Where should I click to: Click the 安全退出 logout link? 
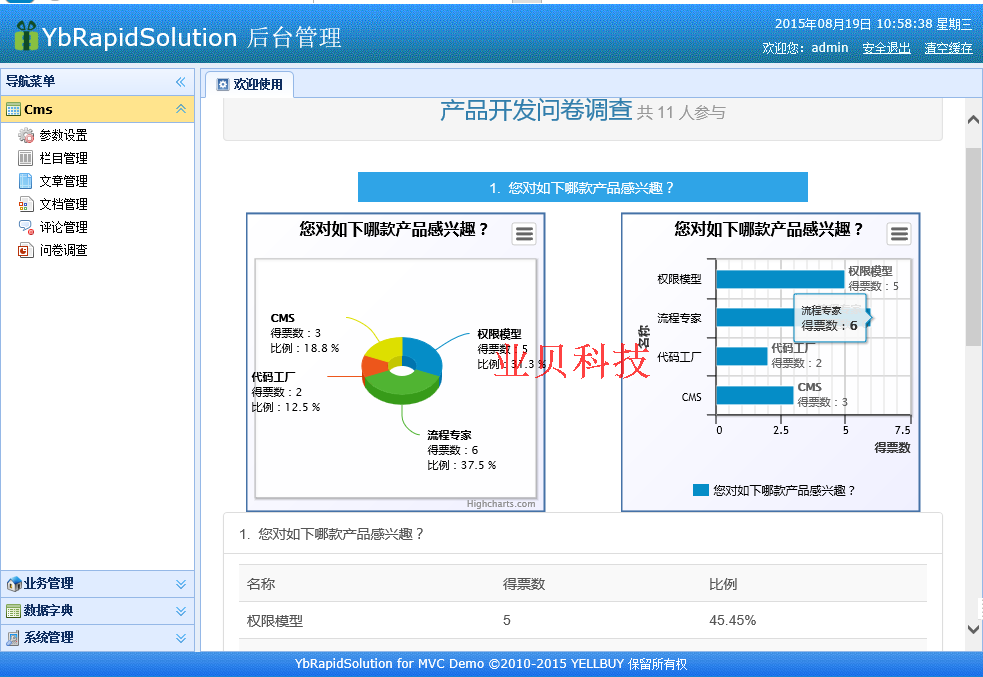[x=886, y=48]
